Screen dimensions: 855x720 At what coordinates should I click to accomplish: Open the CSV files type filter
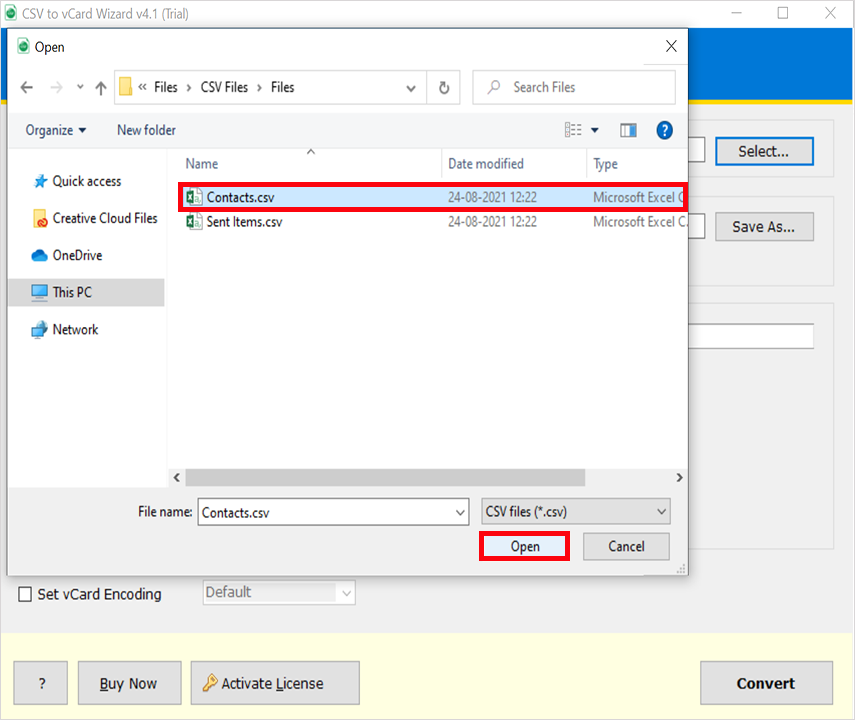(x=575, y=512)
